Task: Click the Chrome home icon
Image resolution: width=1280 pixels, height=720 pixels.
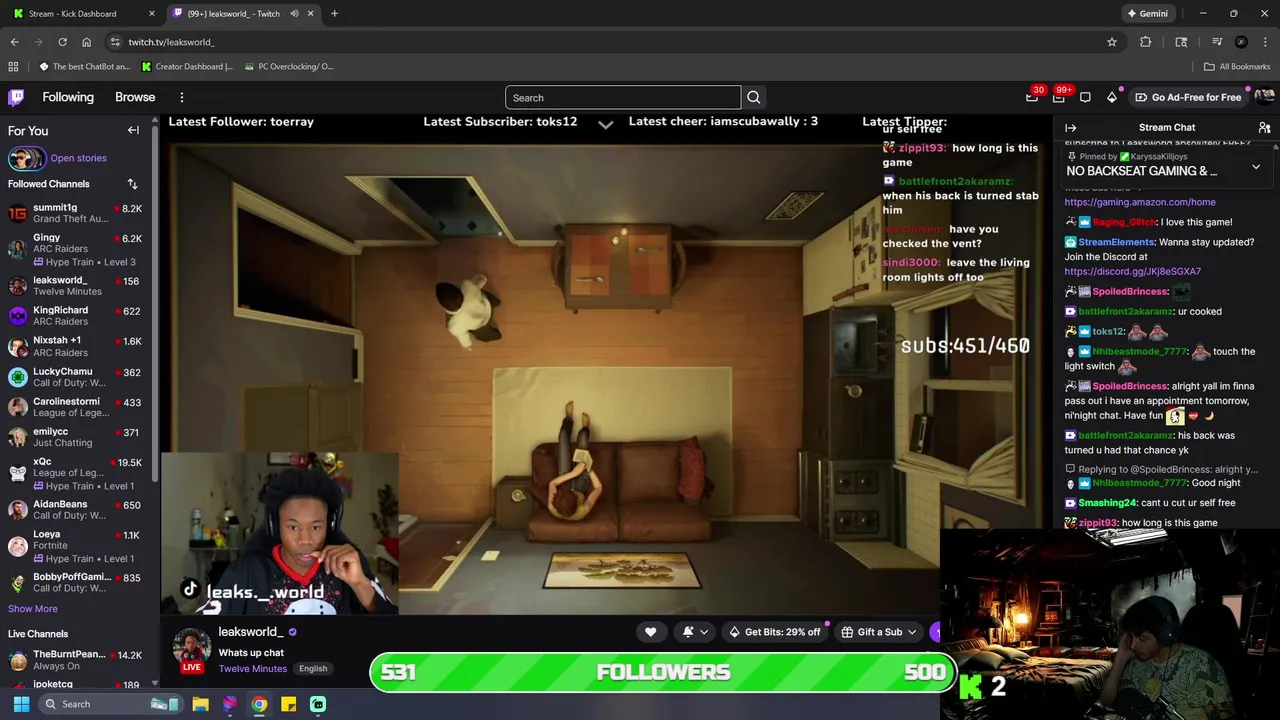Action: [x=87, y=42]
